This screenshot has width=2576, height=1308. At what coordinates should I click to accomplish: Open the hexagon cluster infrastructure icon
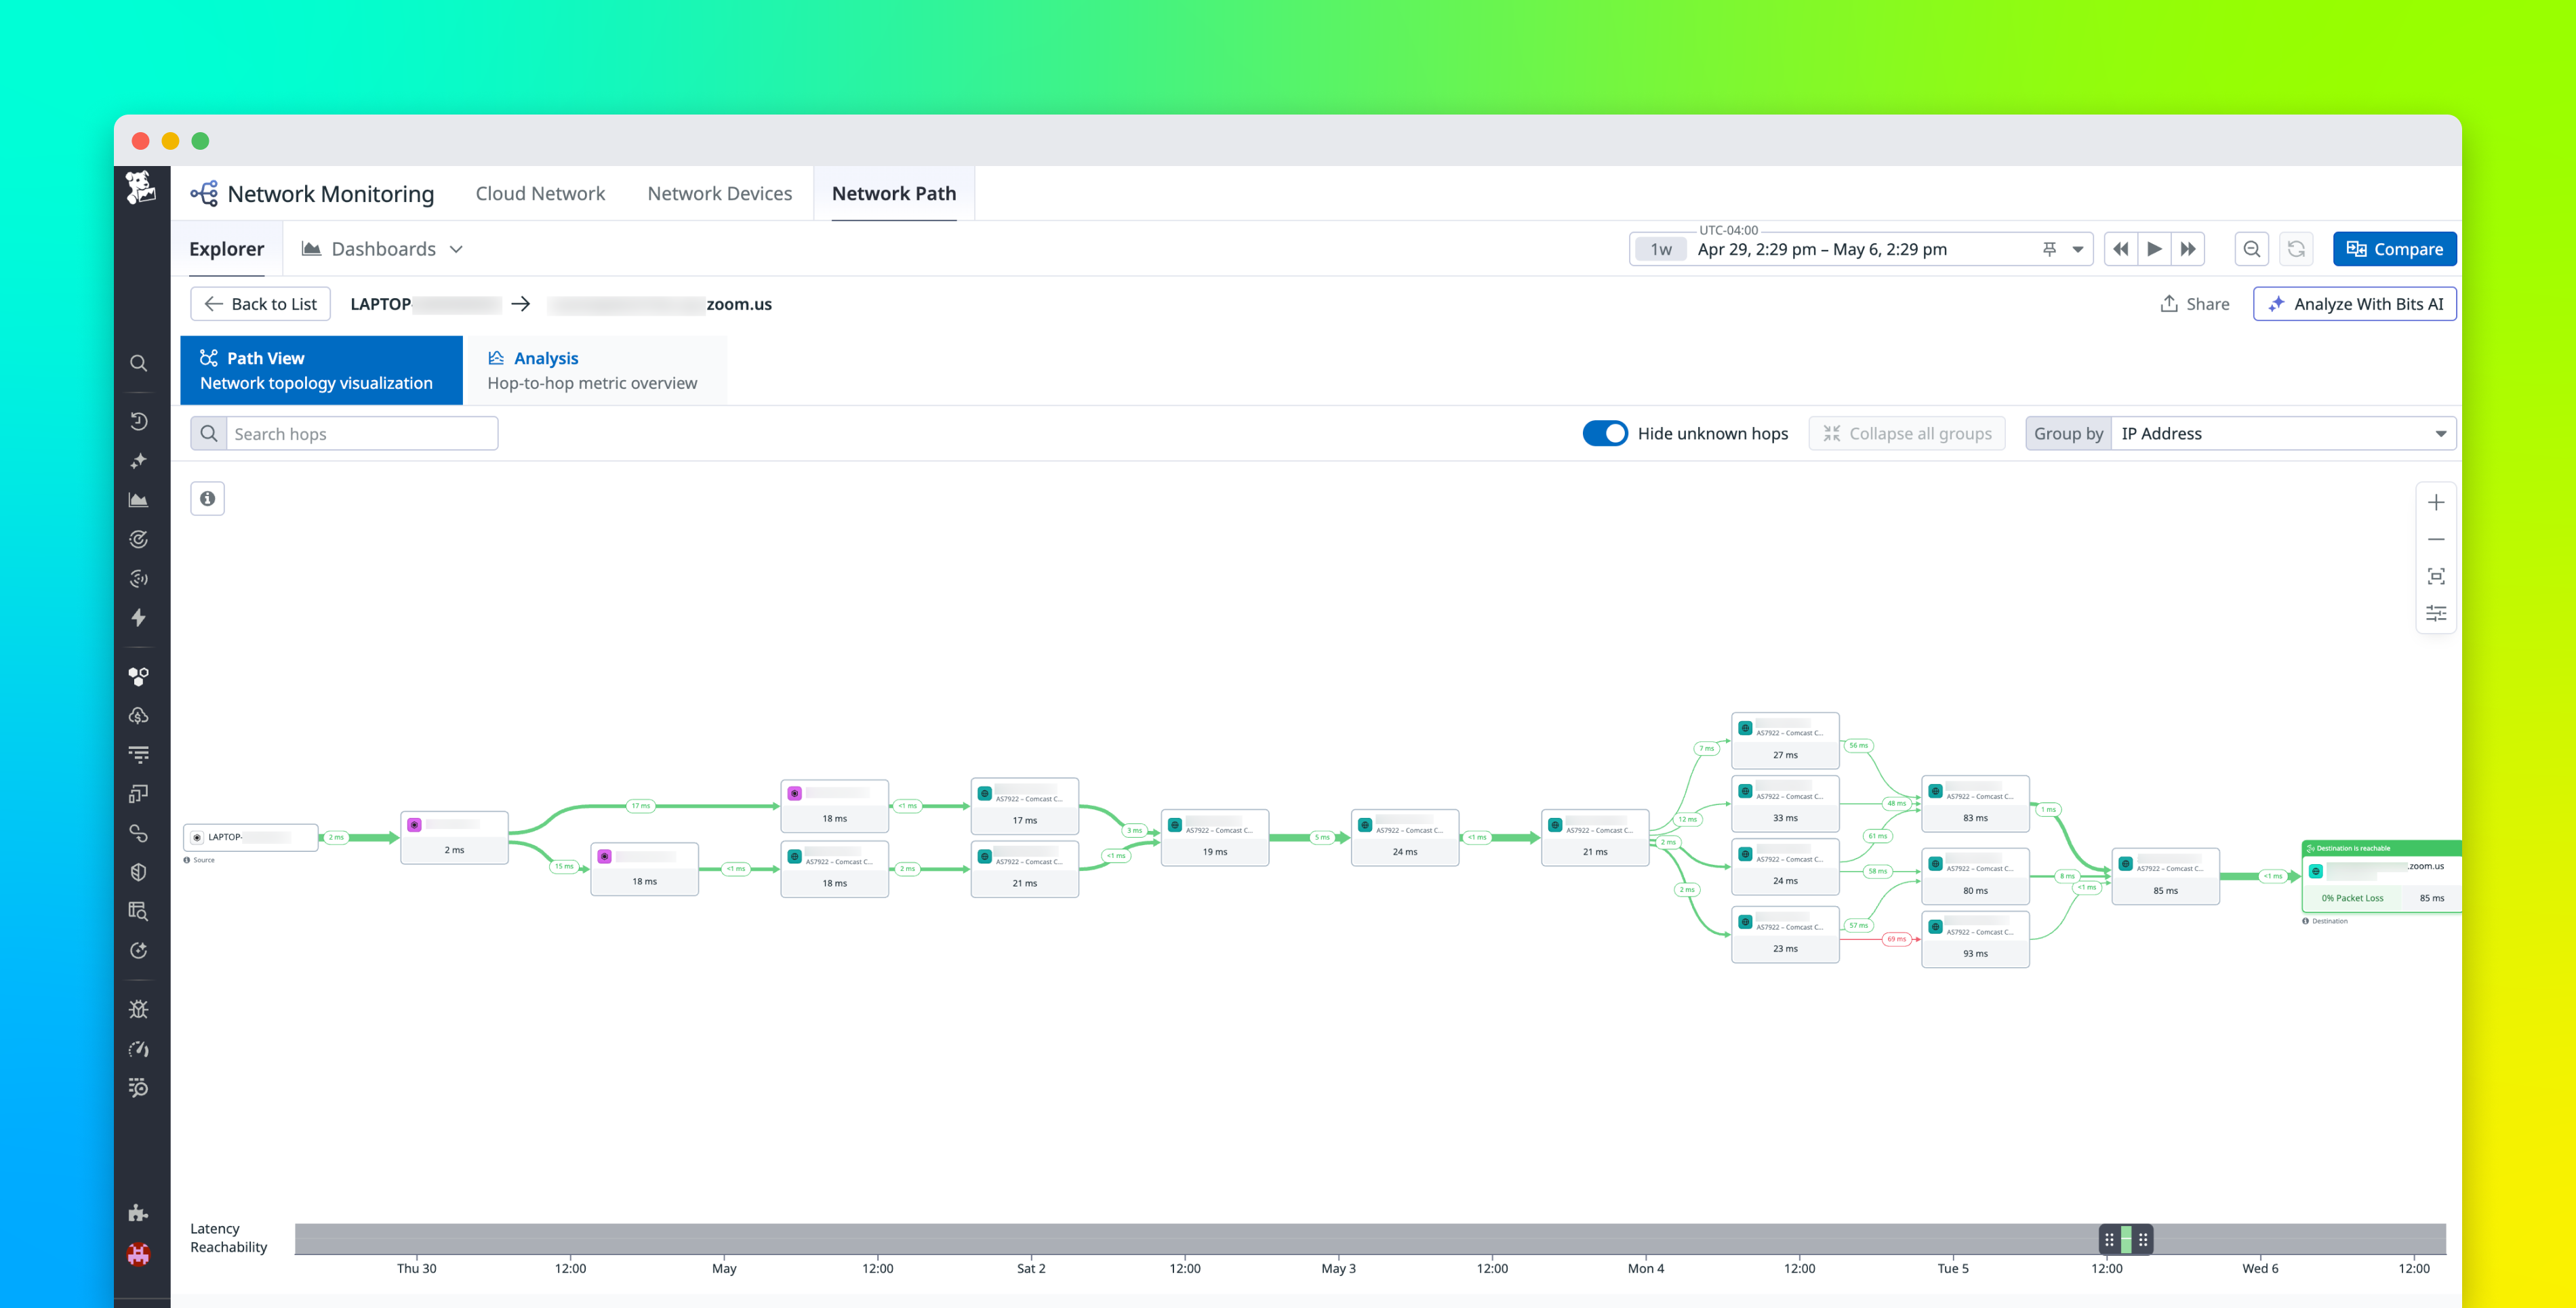click(139, 677)
